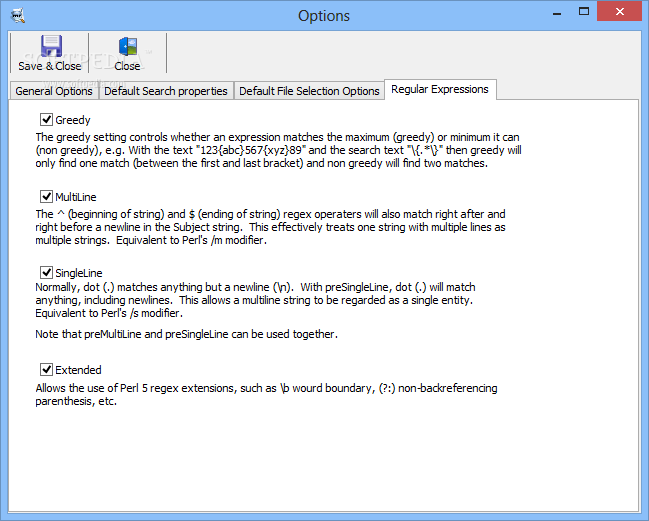Toggle the MultiLine checkbox
The width and height of the screenshot is (649, 521).
(x=46, y=196)
